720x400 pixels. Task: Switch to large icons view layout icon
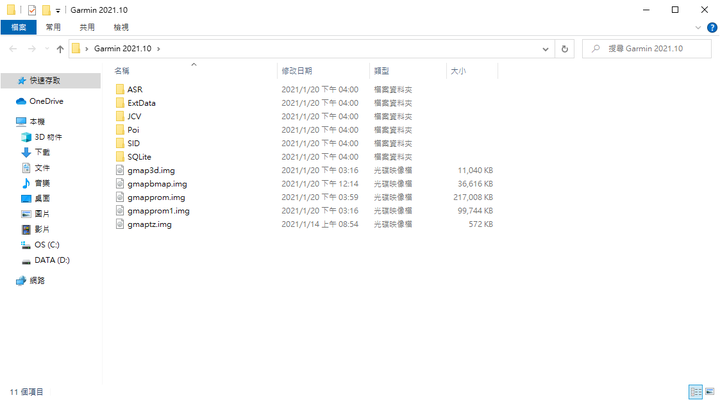[710, 392]
